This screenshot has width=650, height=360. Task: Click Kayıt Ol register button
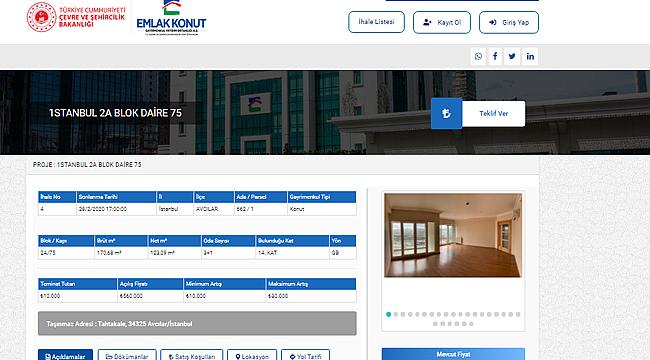(442, 22)
